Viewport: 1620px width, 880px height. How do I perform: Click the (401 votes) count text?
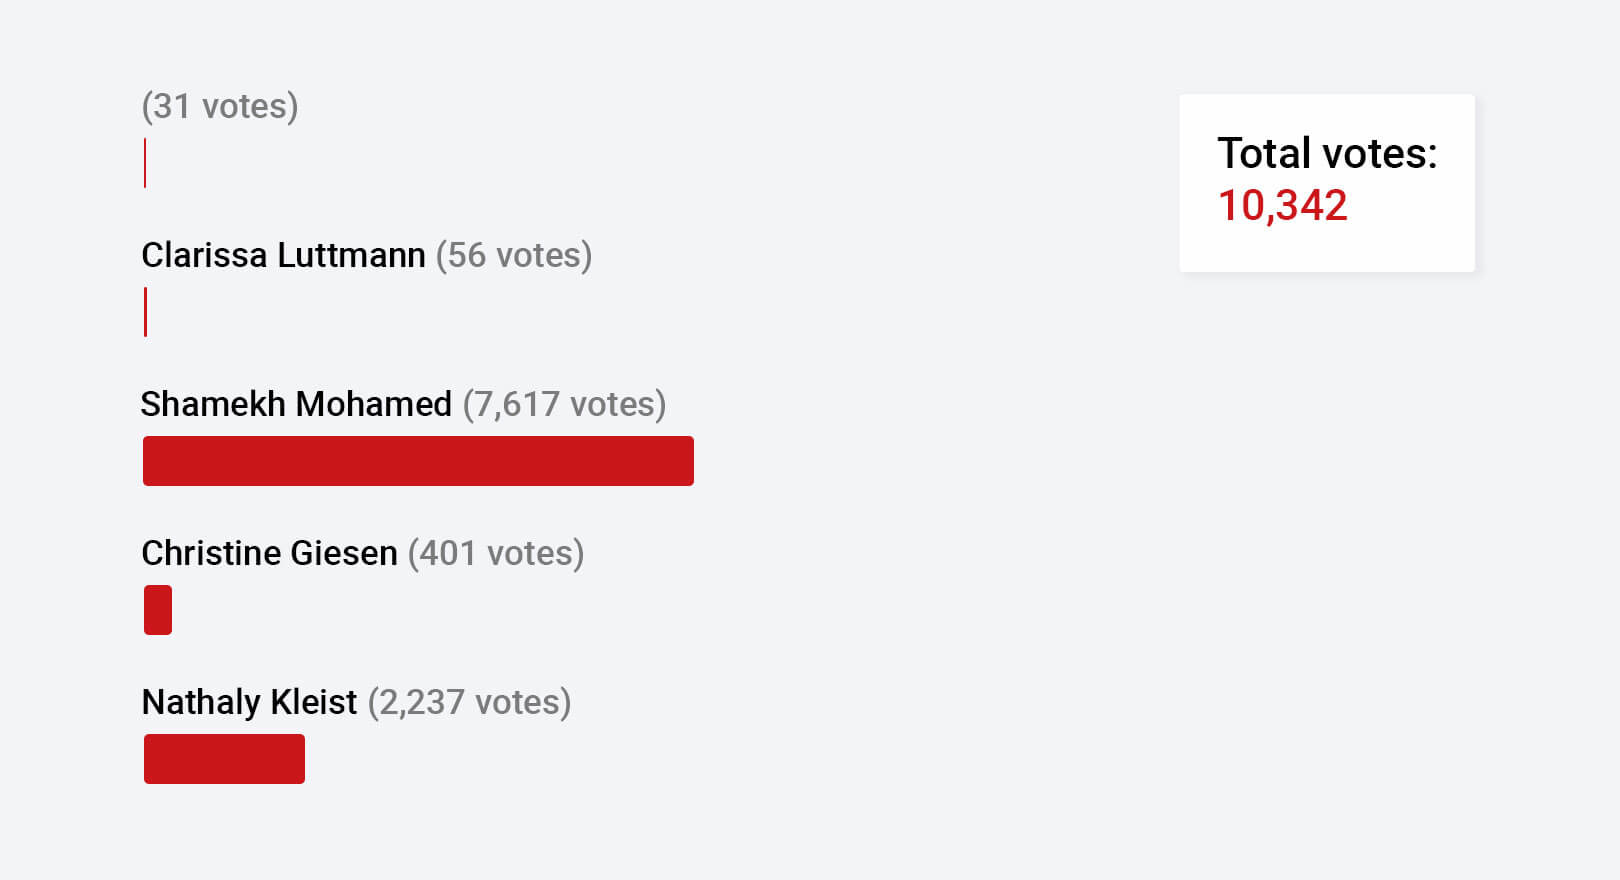[x=496, y=553]
